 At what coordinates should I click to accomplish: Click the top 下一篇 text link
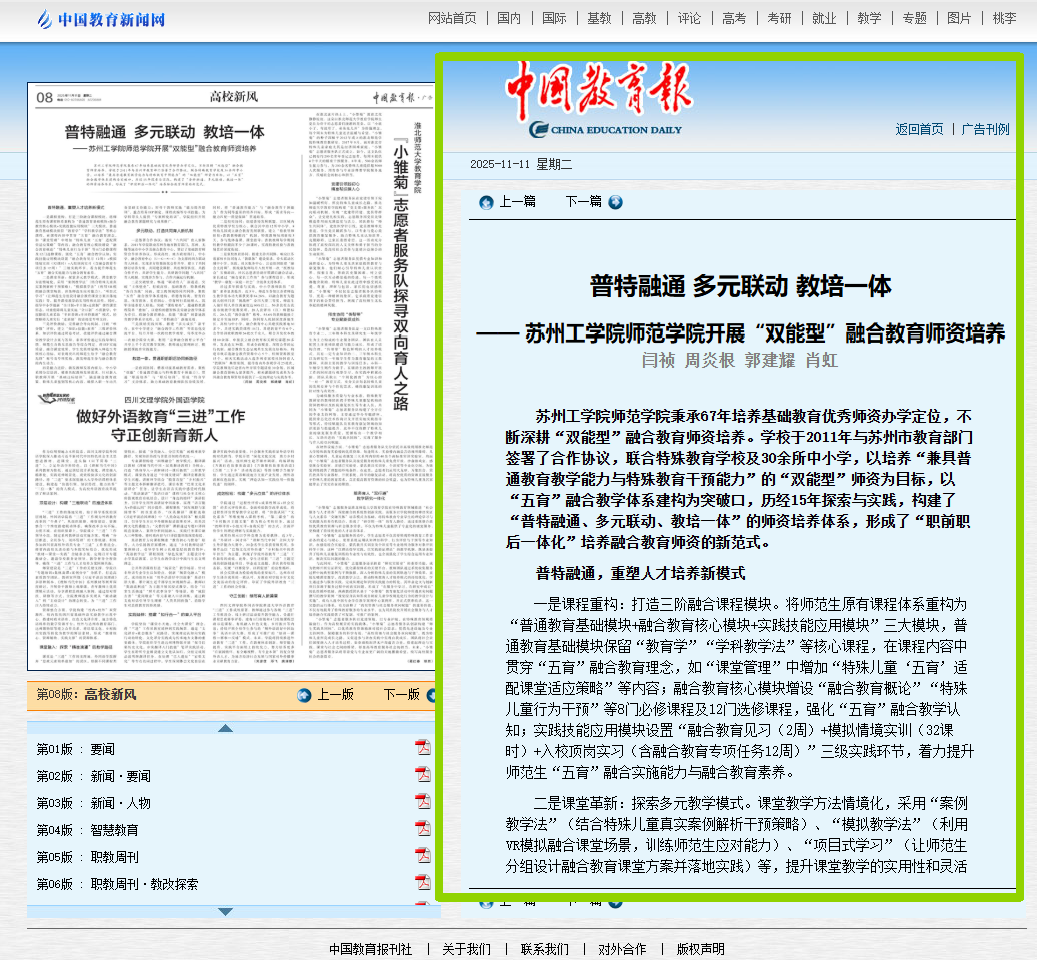pyautogui.click(x=584, y=202)
